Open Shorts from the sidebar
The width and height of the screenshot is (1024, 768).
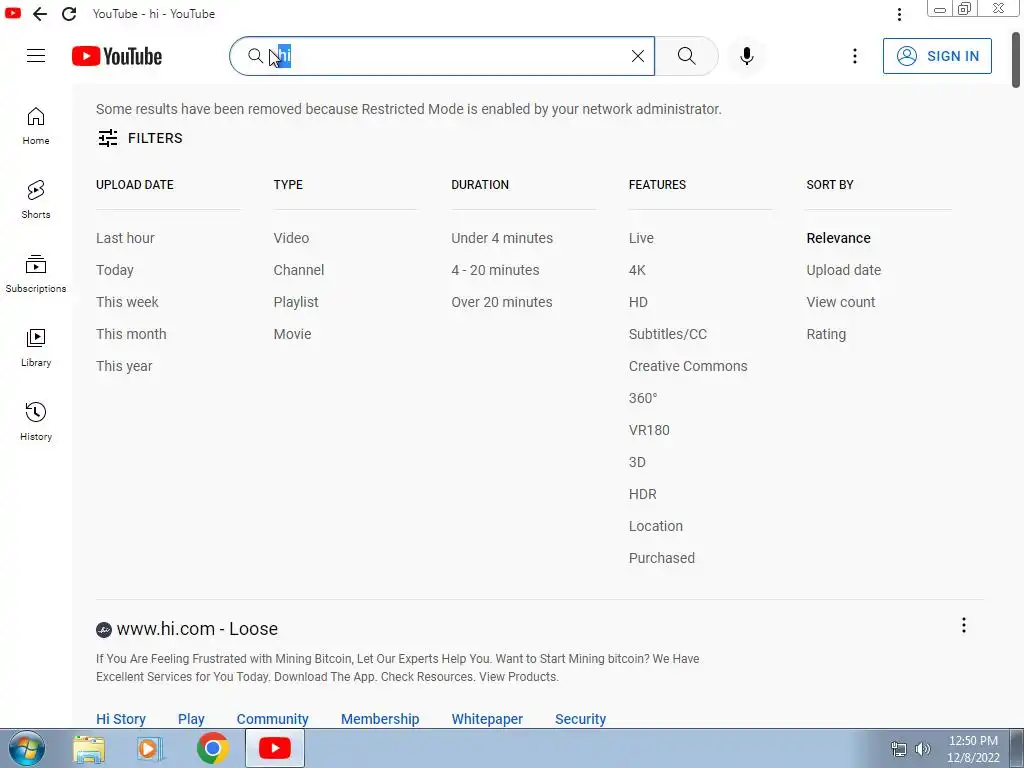36,200
